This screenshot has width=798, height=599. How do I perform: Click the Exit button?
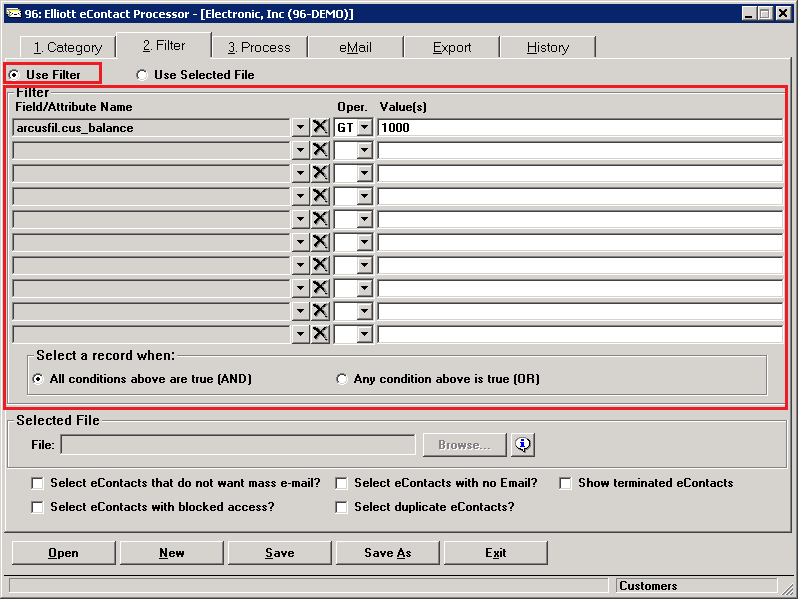[x=496, y=553]
